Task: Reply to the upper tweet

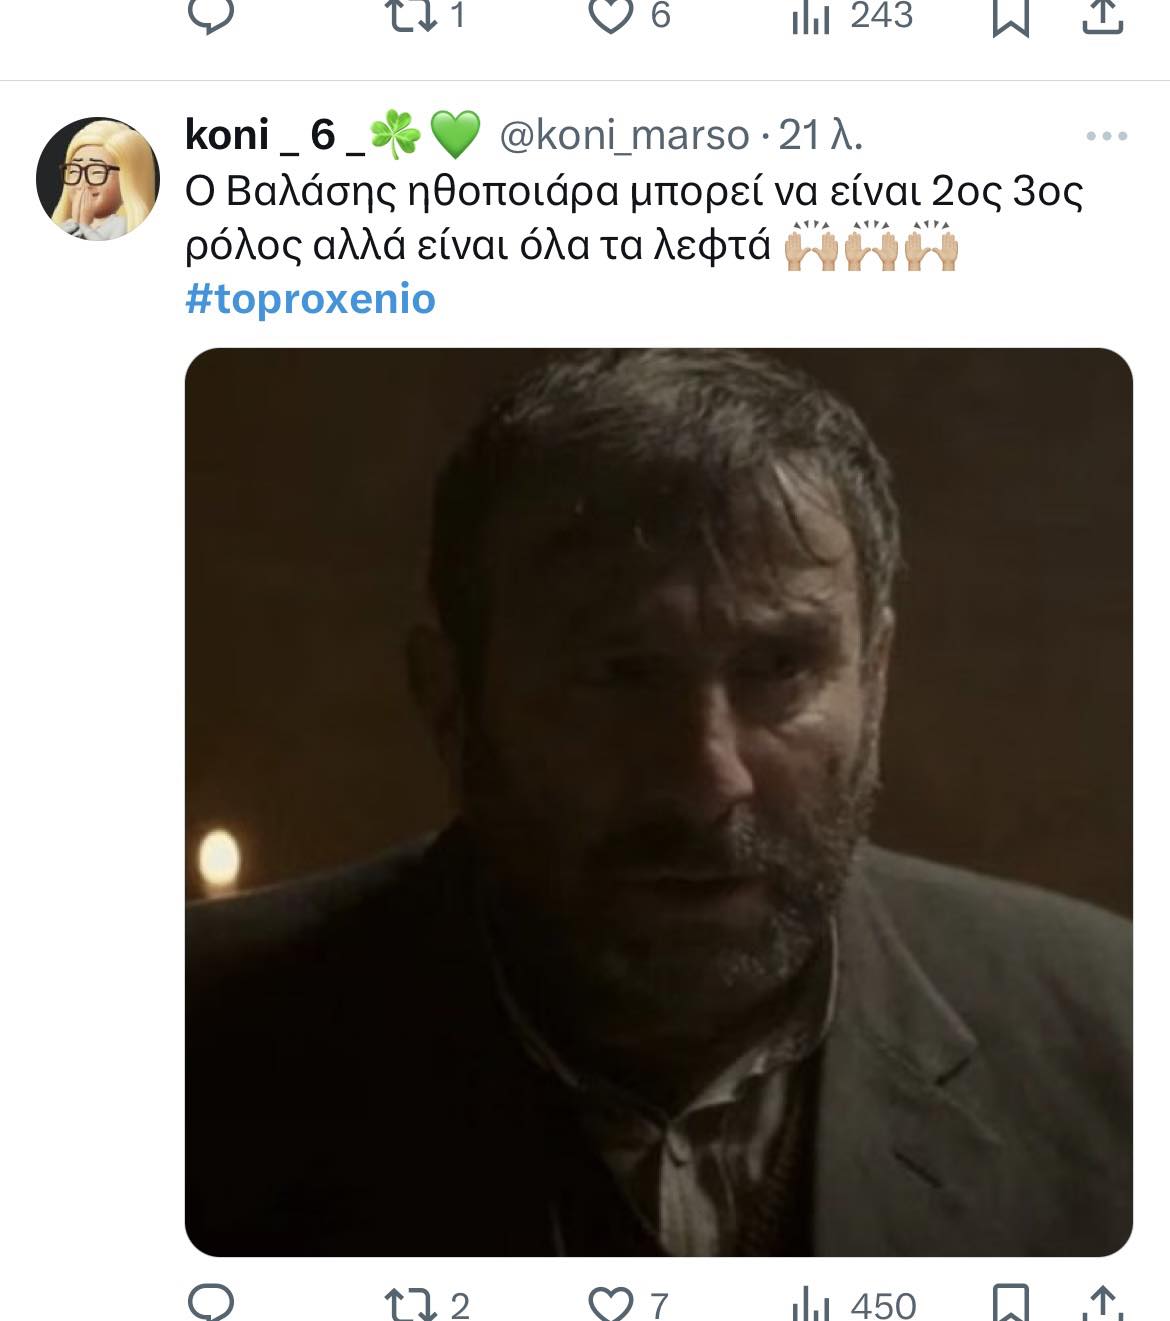Action: [x=211, y=16]
